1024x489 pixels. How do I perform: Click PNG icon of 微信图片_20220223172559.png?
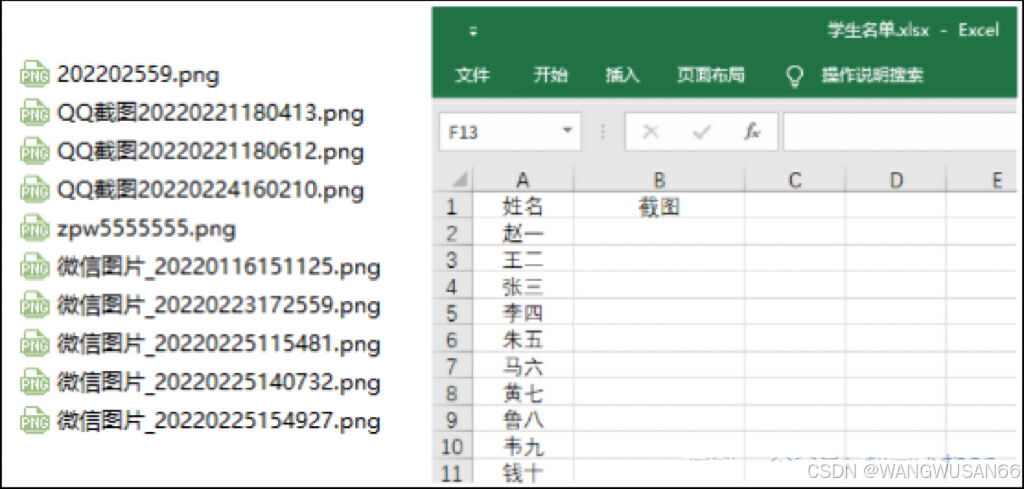click(x=35, y=305)
